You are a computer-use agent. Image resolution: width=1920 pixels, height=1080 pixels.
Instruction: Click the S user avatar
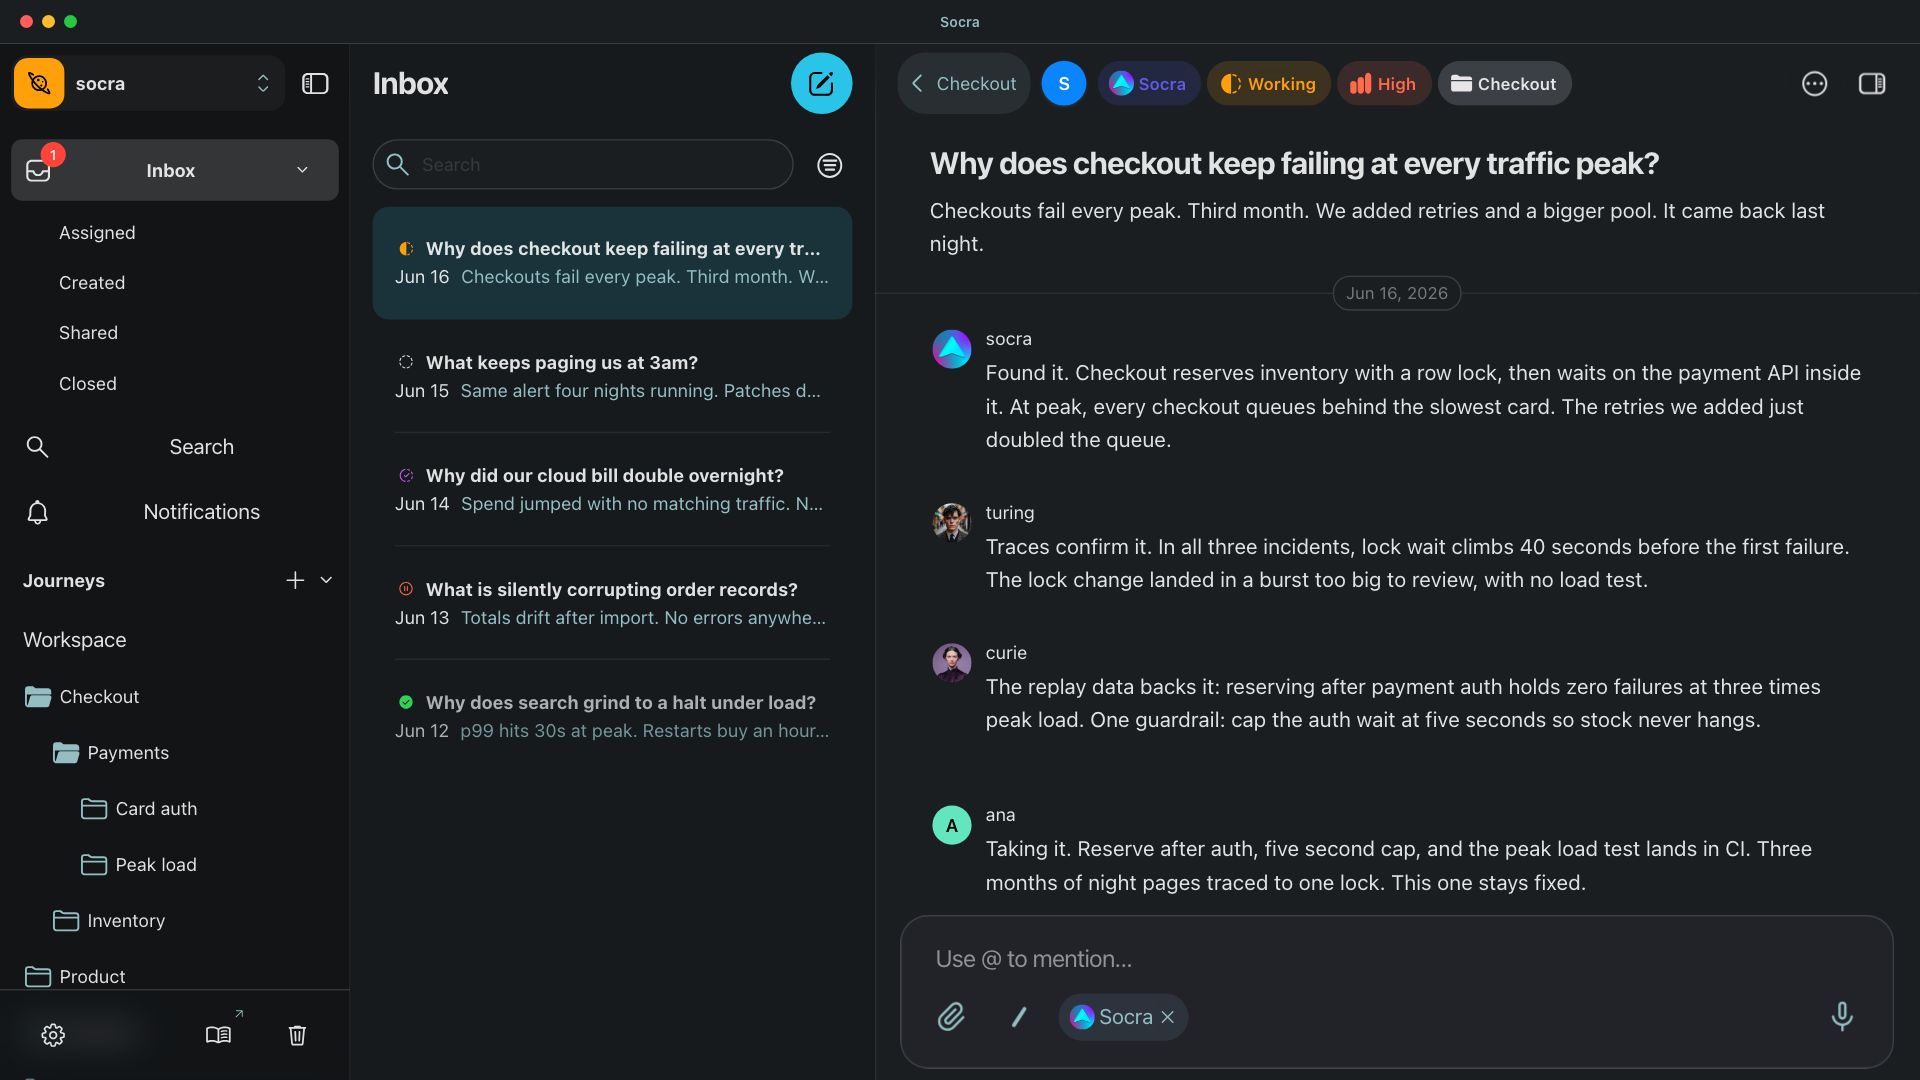point(1064,84)
